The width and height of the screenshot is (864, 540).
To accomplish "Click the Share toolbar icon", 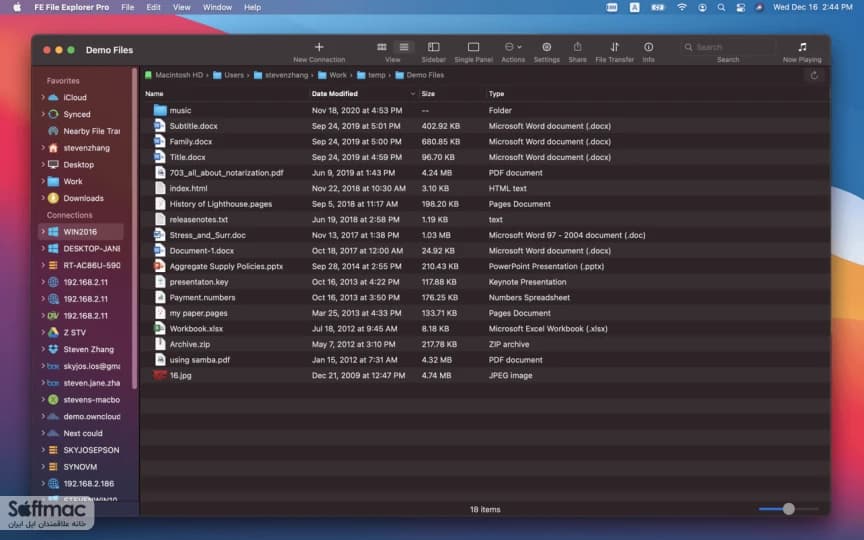I will tap(577, 47).
